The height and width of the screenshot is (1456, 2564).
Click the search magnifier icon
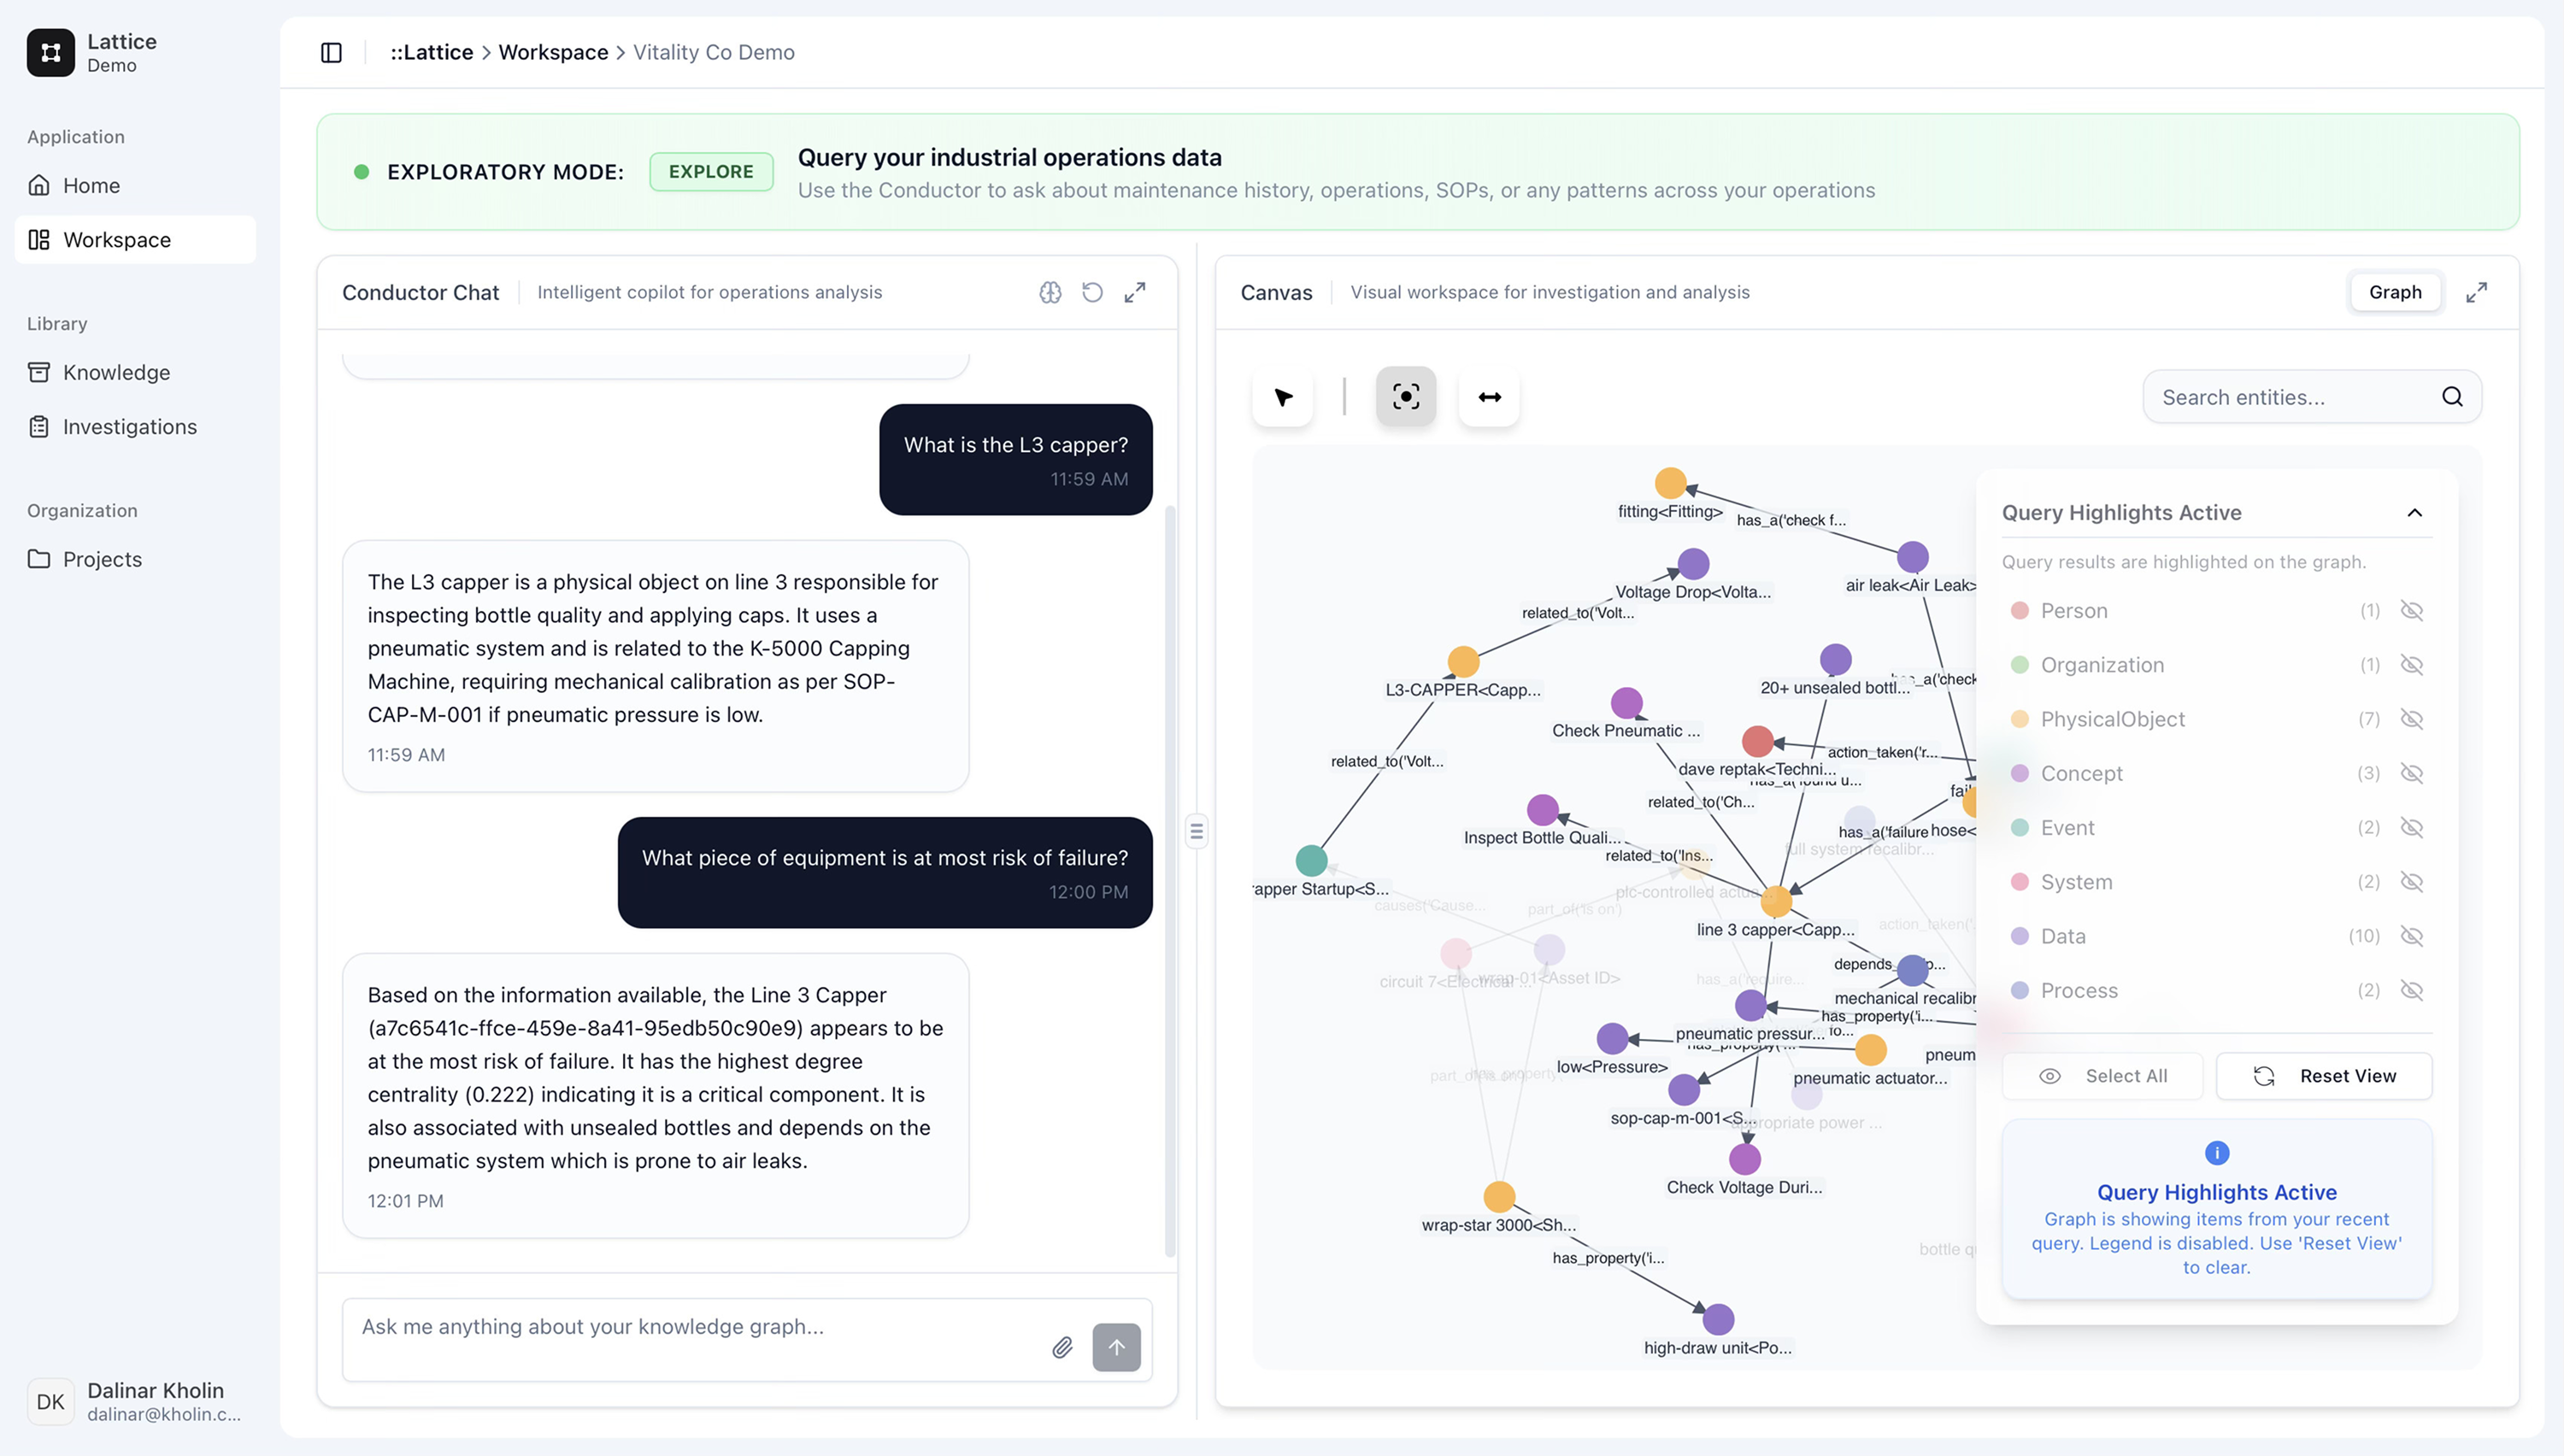(2452, 397)
